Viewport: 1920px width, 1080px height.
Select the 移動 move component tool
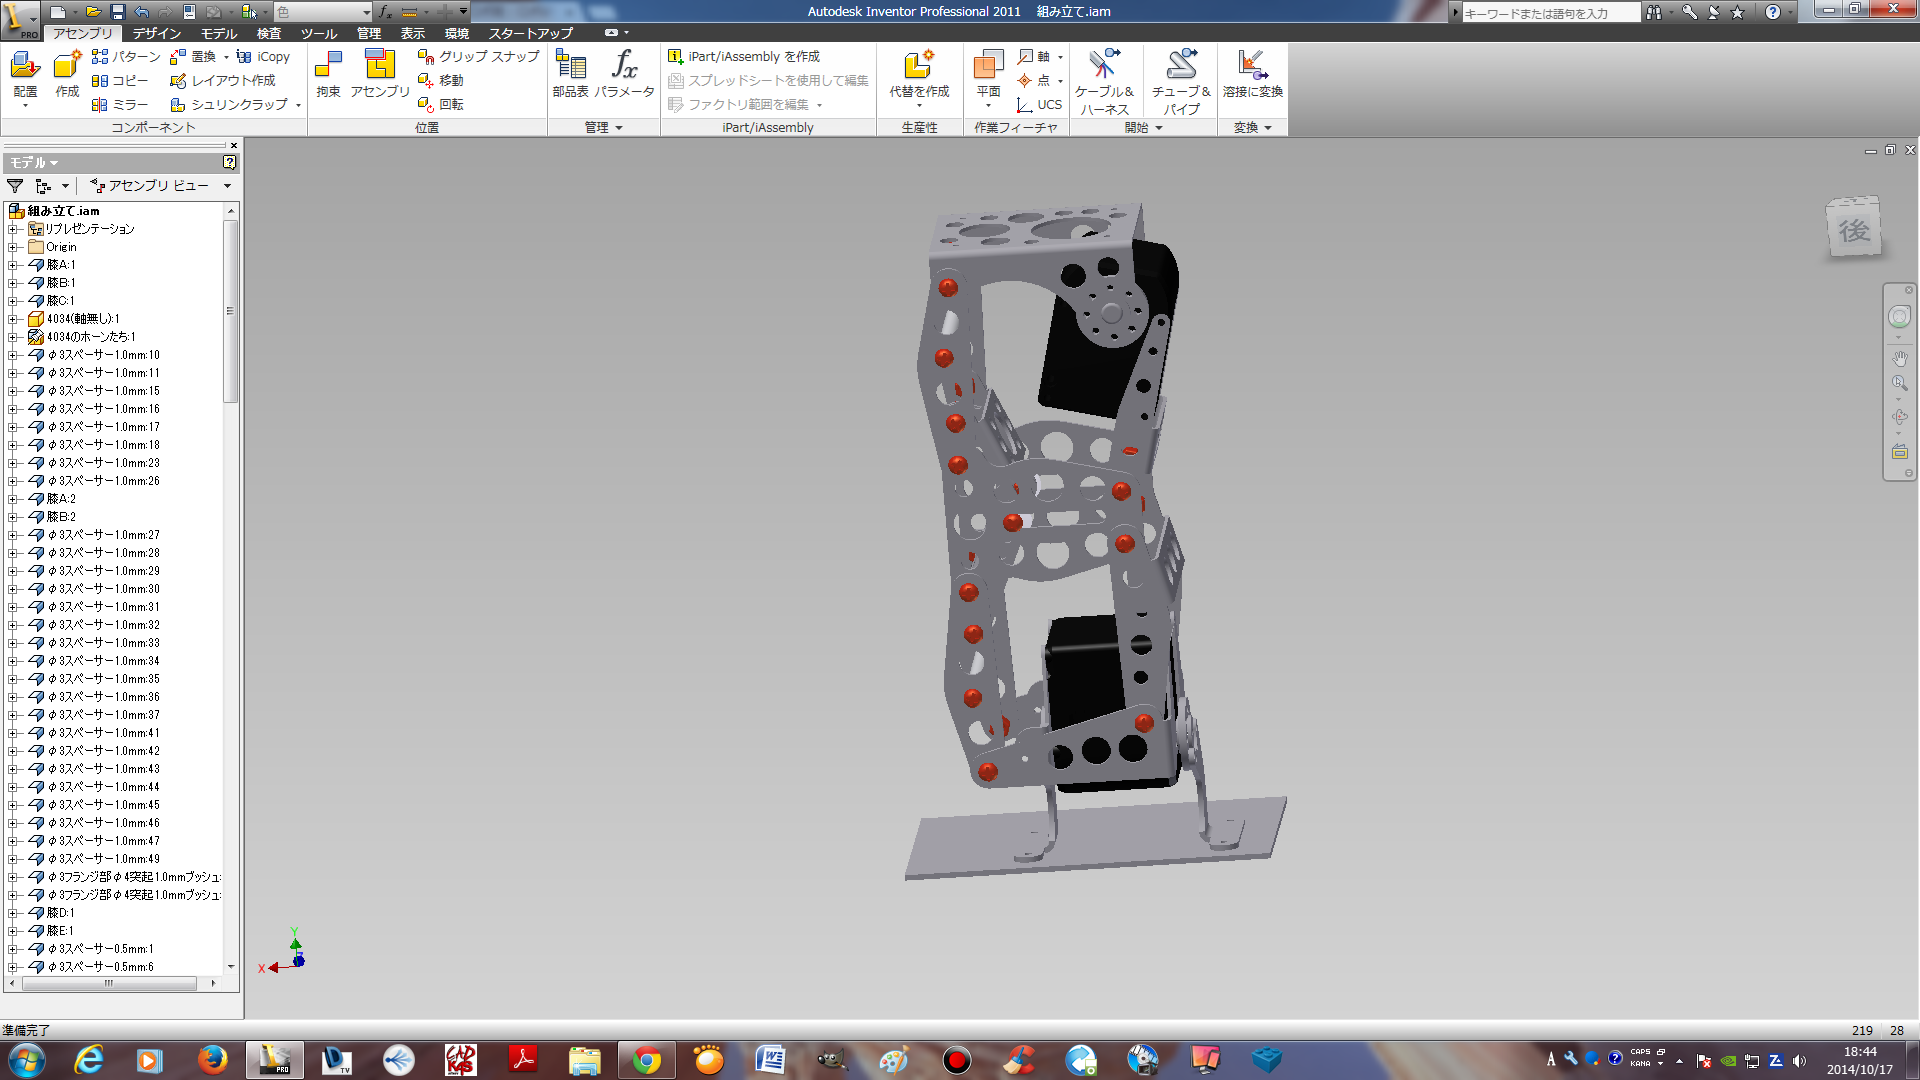[x=440, y=80]
